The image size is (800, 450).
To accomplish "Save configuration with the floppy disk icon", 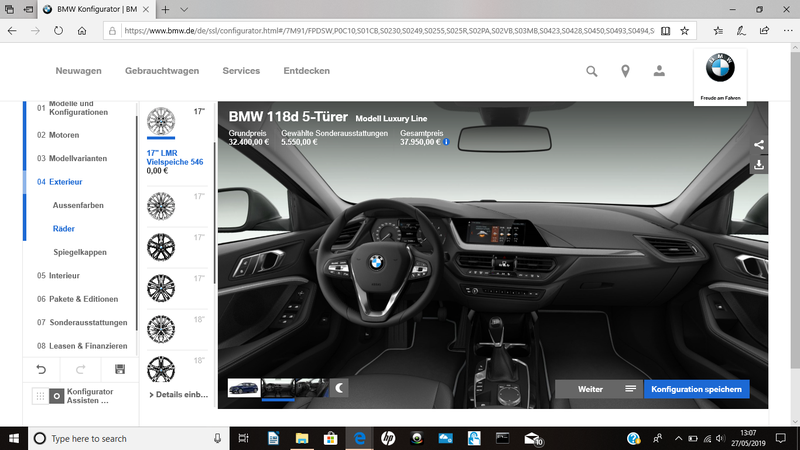I will pos(120,369).
